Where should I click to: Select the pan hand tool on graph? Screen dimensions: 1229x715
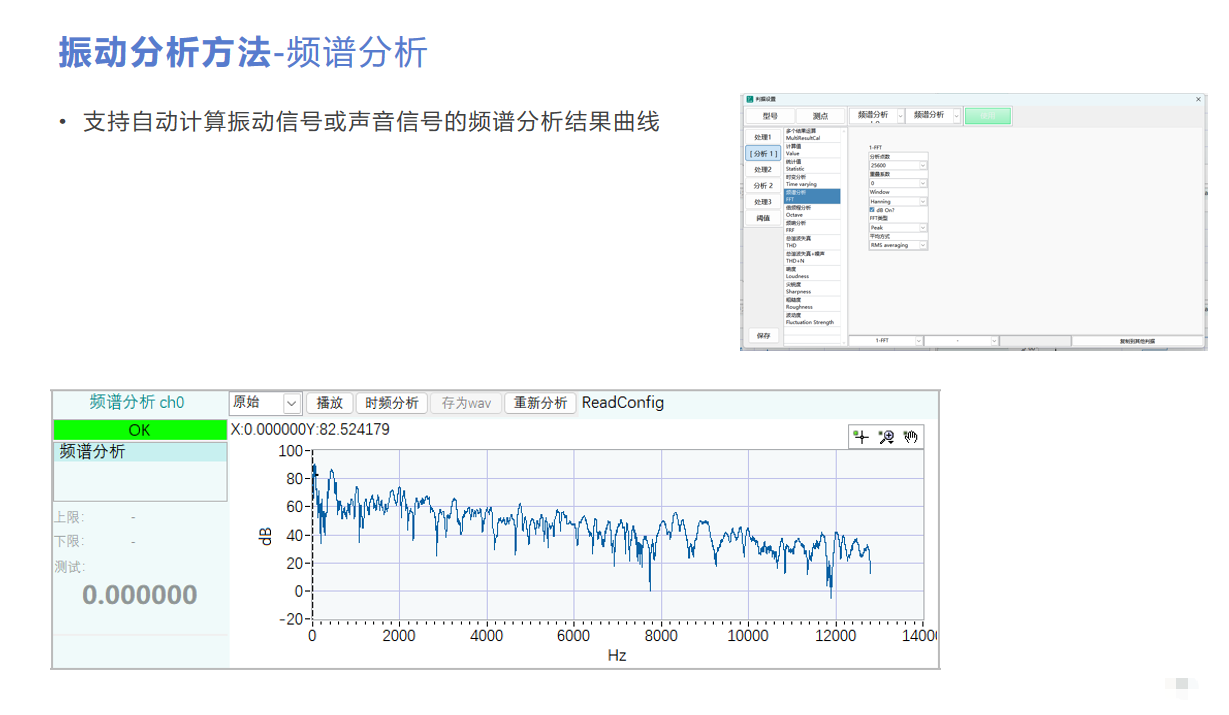coord(910,437)
